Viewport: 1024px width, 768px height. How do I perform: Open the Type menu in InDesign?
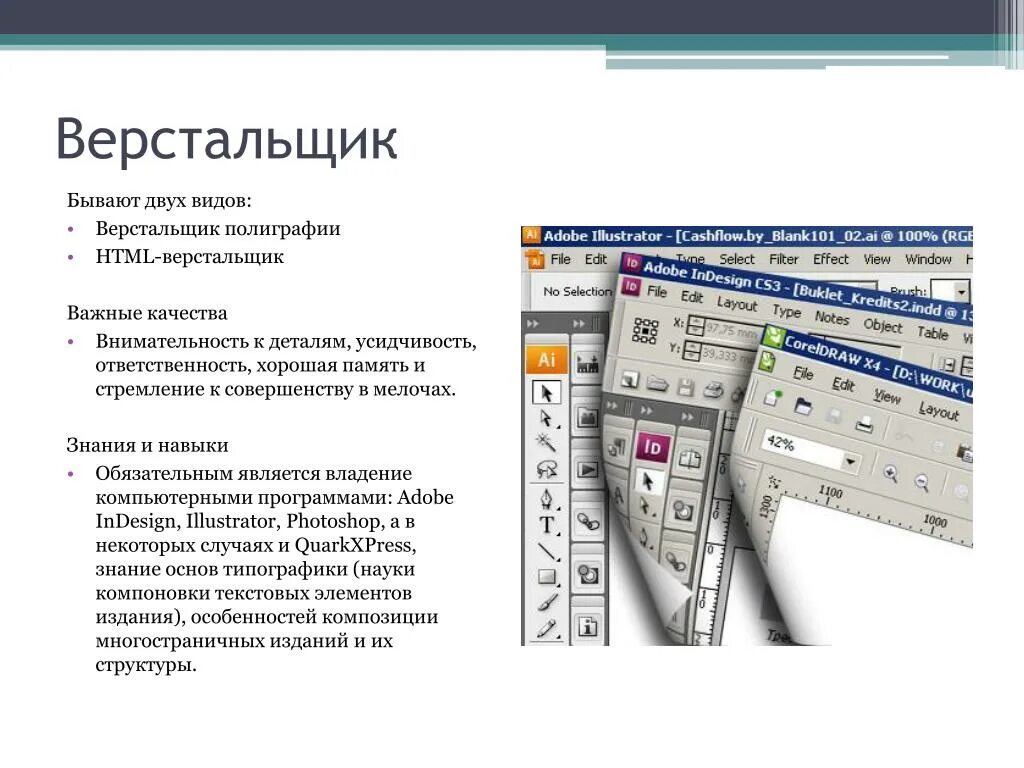[x=786, y=312]
